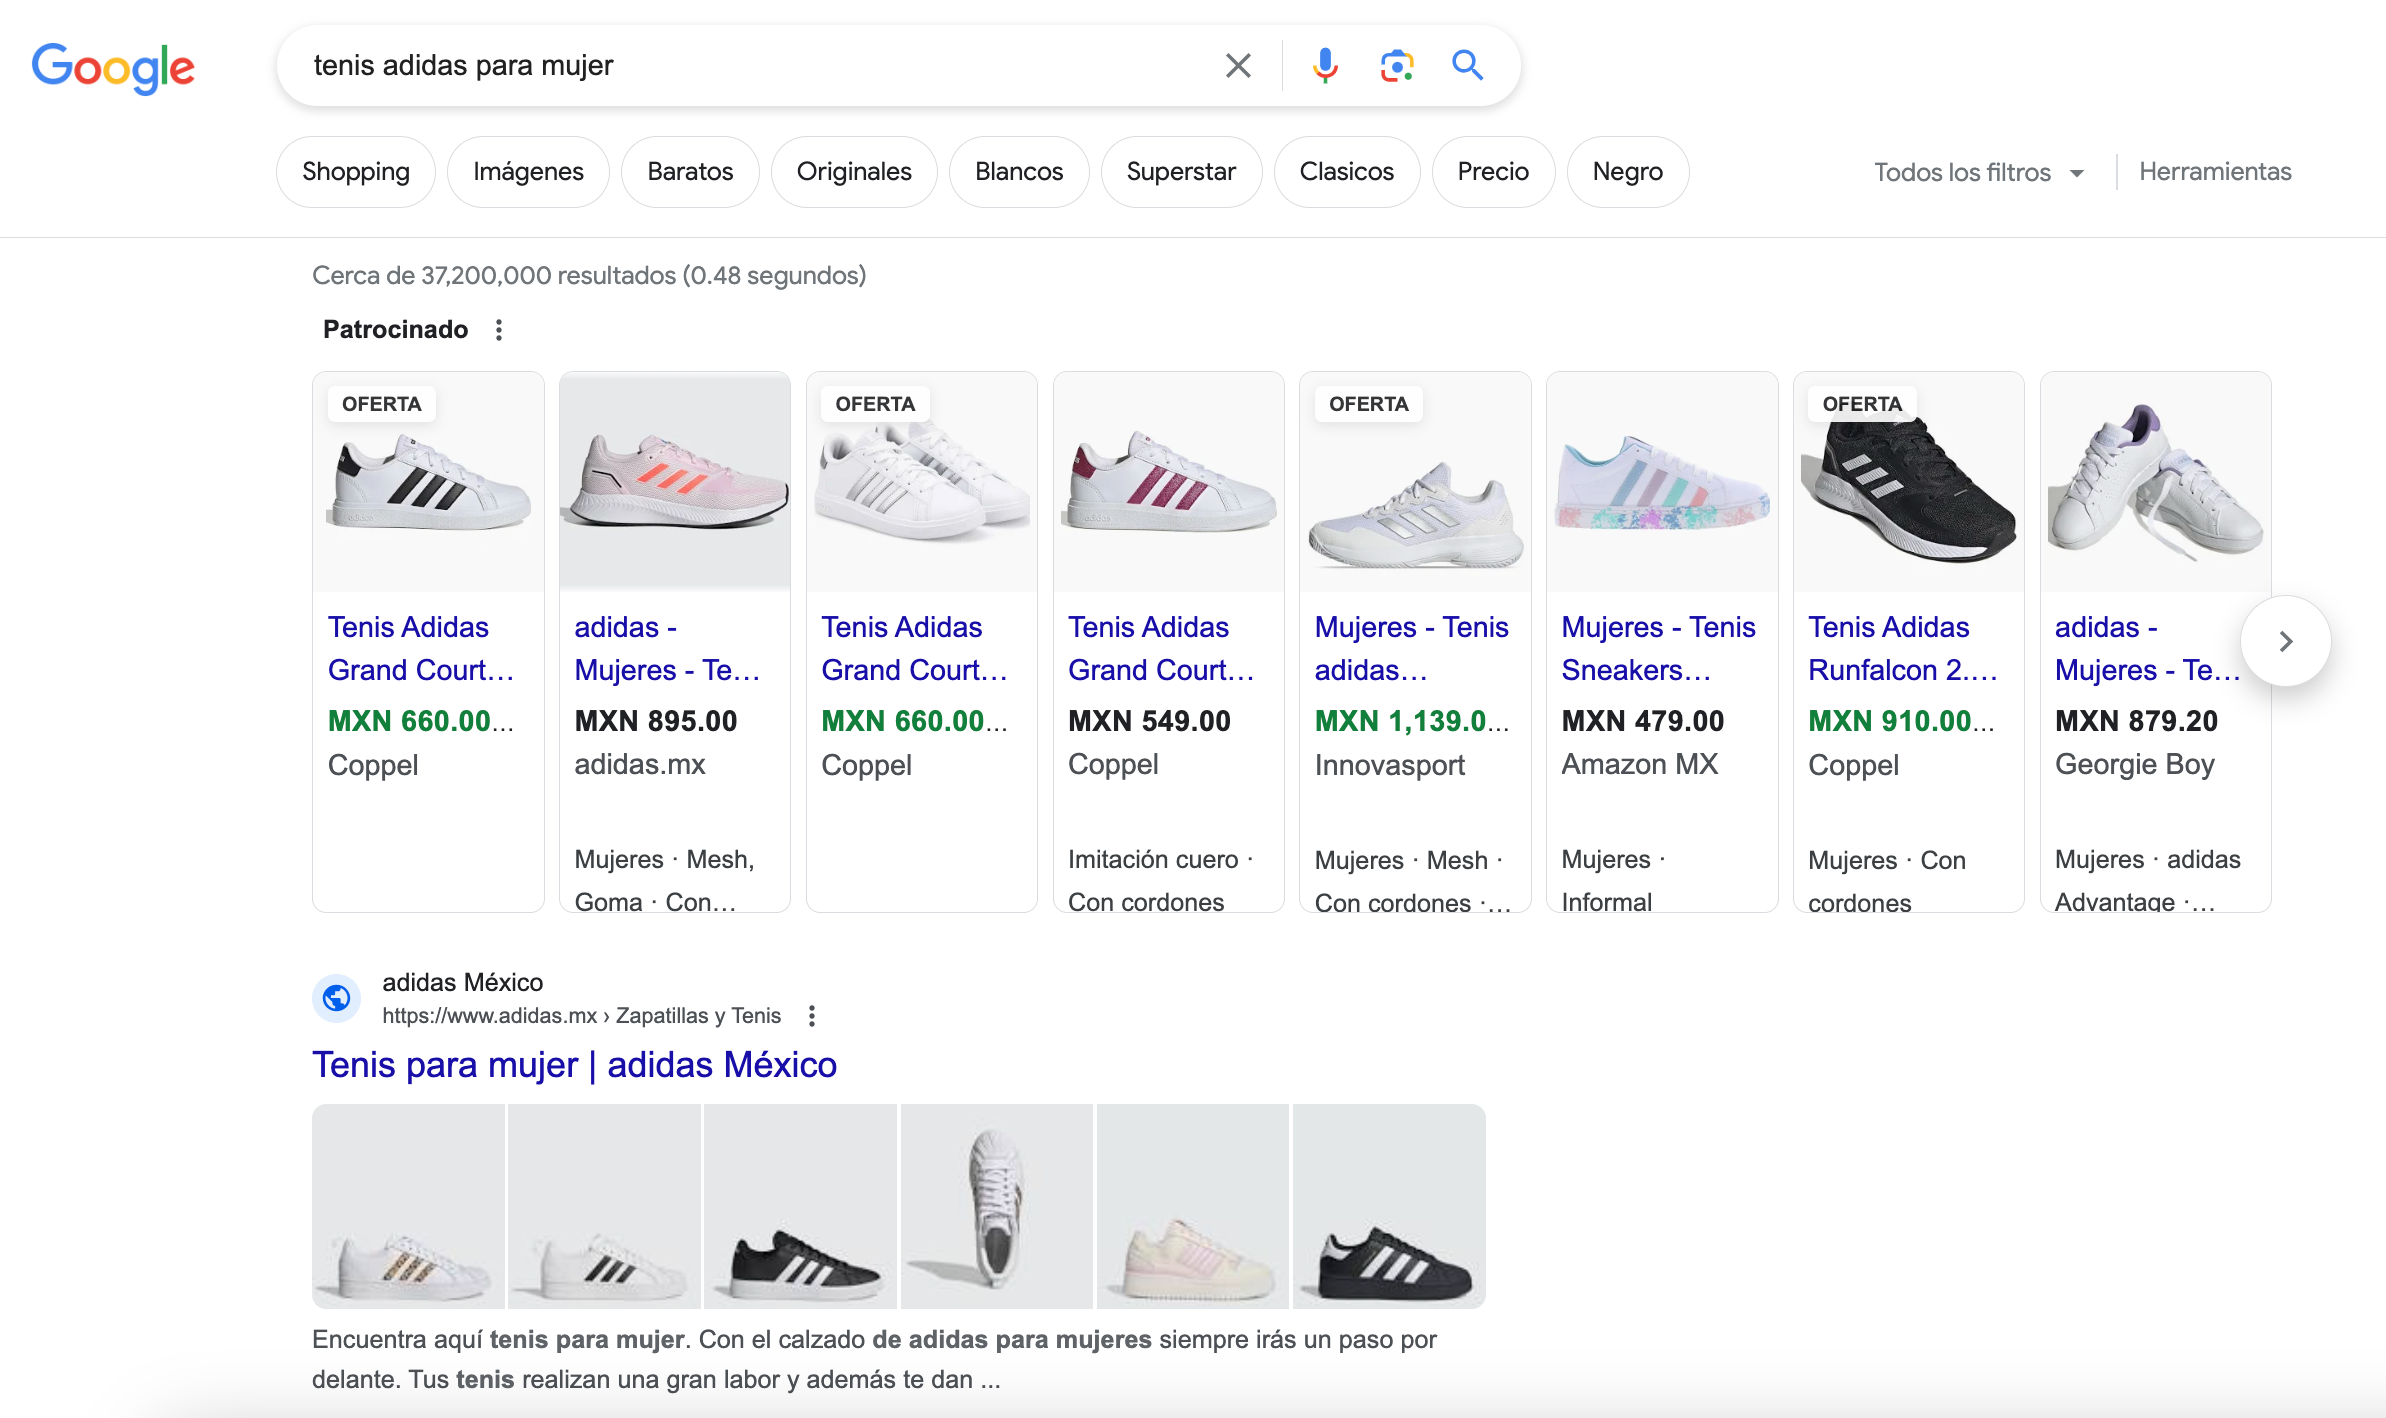Open the Innovasport white tennis shoe image
The height and width of the screenshot is (1418, 2386).
point(1415,483)
